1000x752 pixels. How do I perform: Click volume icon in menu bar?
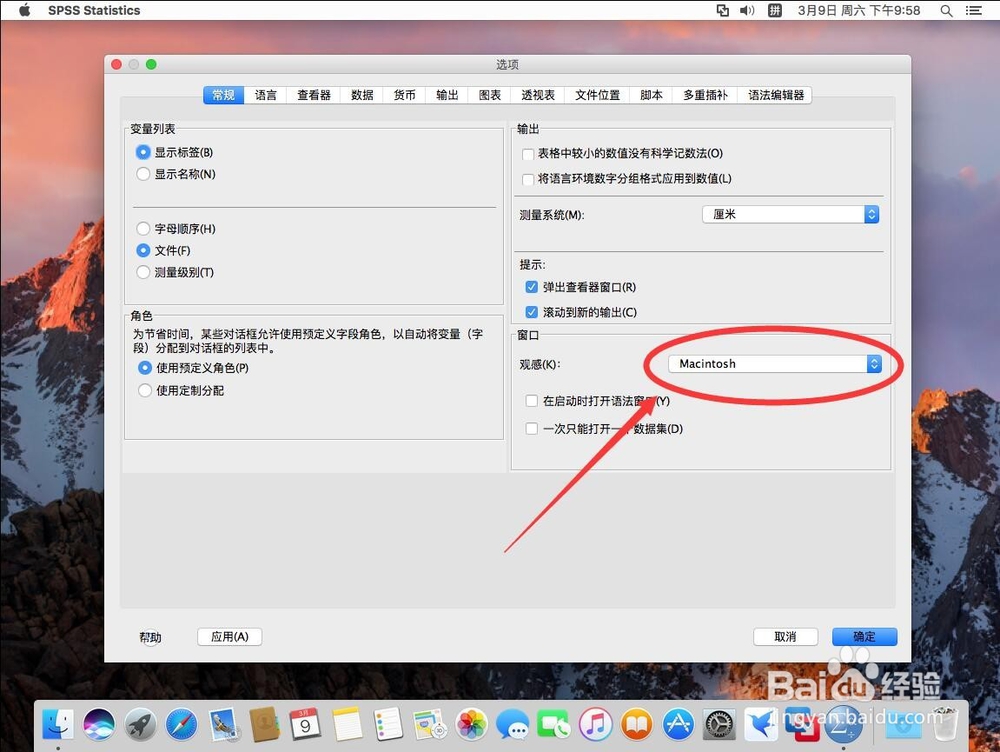(747, 10)
